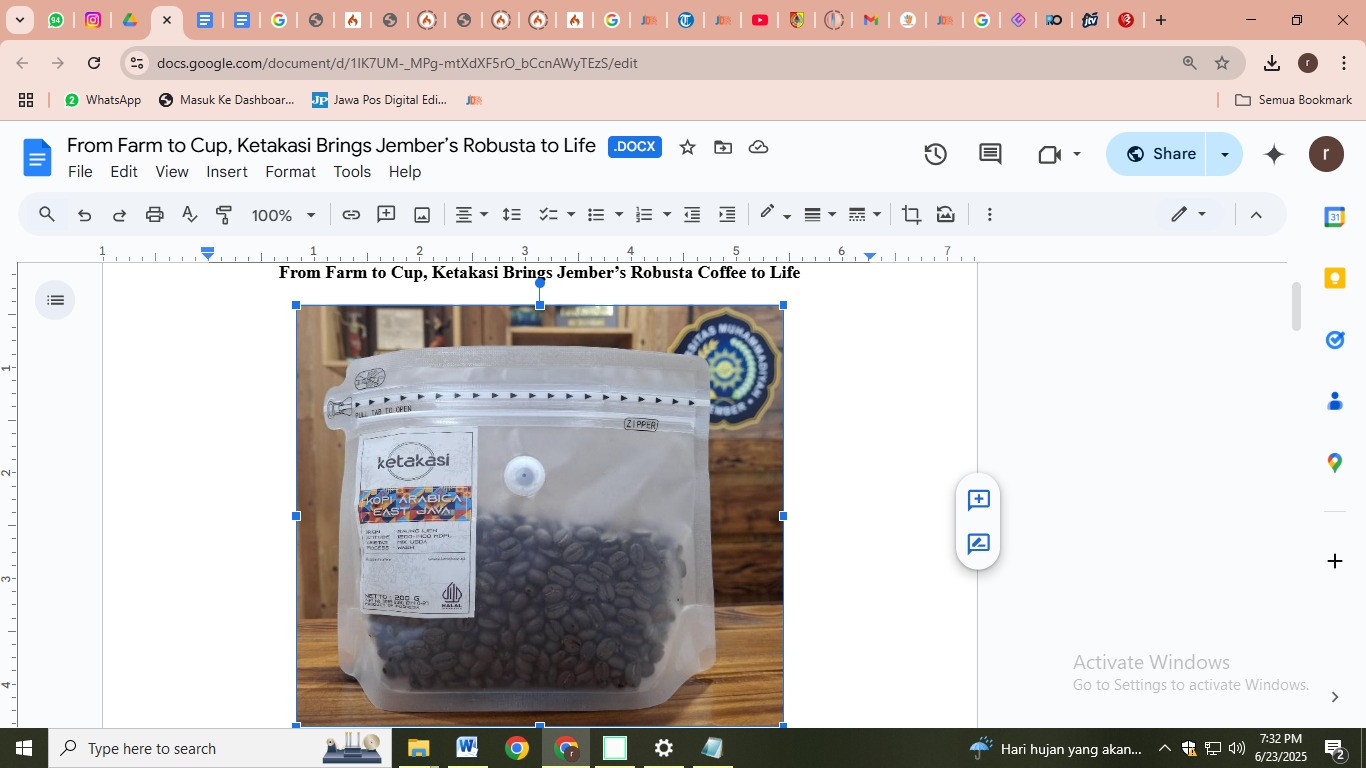Get add-ons plus icon
Viewport: 1366px width, 768px height.
[1334, 561]
